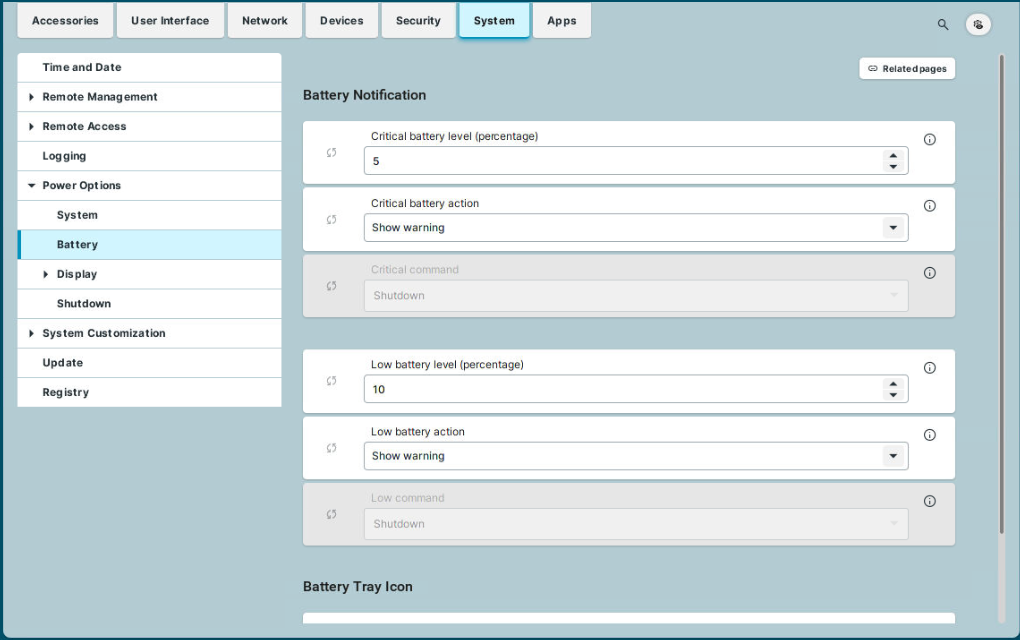The image size is (1020, 640).
Task: Click info icon for Low battery level
Action: (x=929, y=368)
